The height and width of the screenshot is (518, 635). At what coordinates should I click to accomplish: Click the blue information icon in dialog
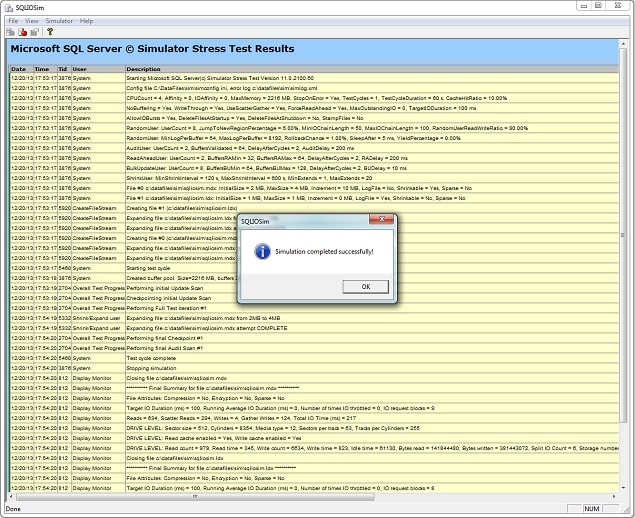[x=262, y=252]
